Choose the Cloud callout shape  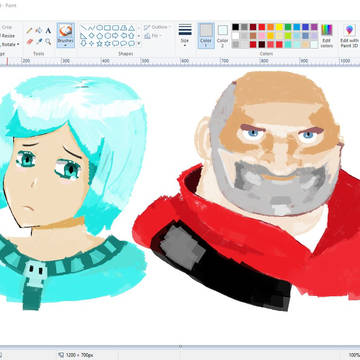click(131, 43)
